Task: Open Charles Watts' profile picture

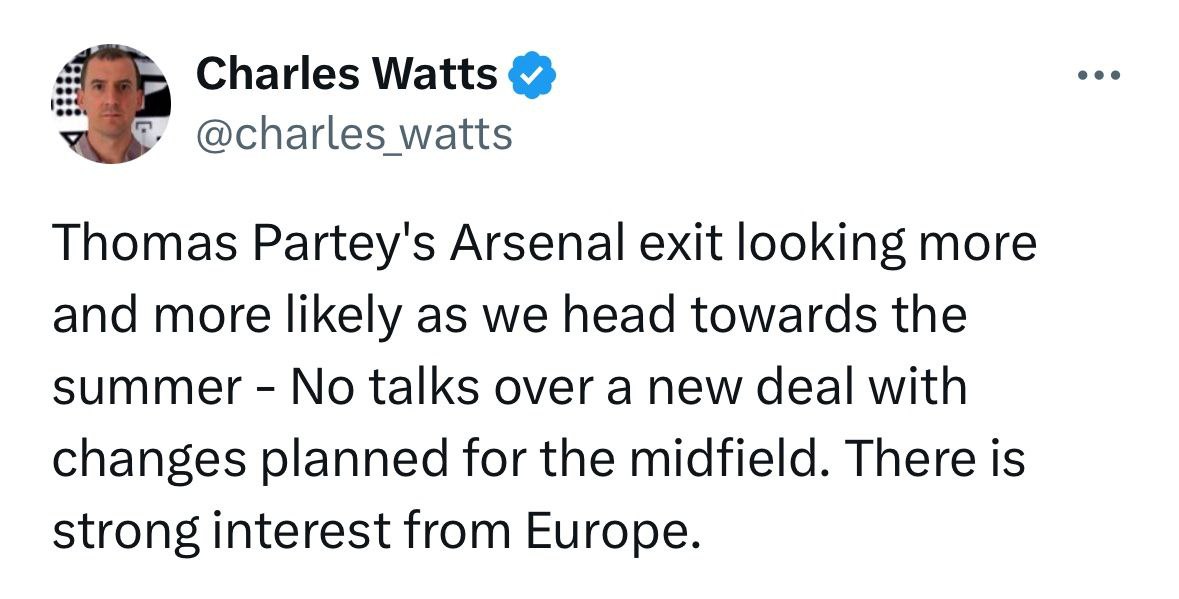Action: coord(111,104)
